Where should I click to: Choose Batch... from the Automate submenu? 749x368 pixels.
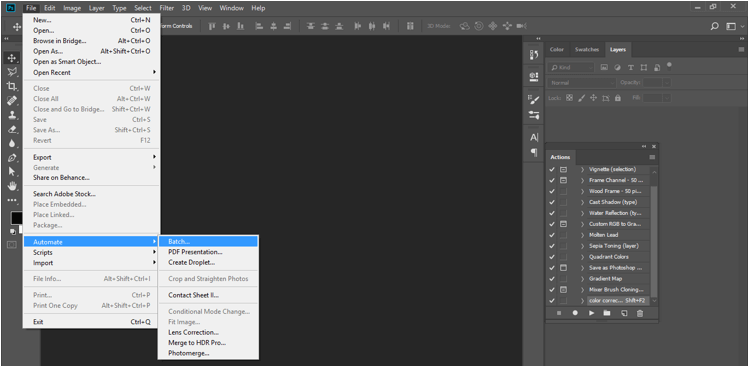tap(208, 241)
